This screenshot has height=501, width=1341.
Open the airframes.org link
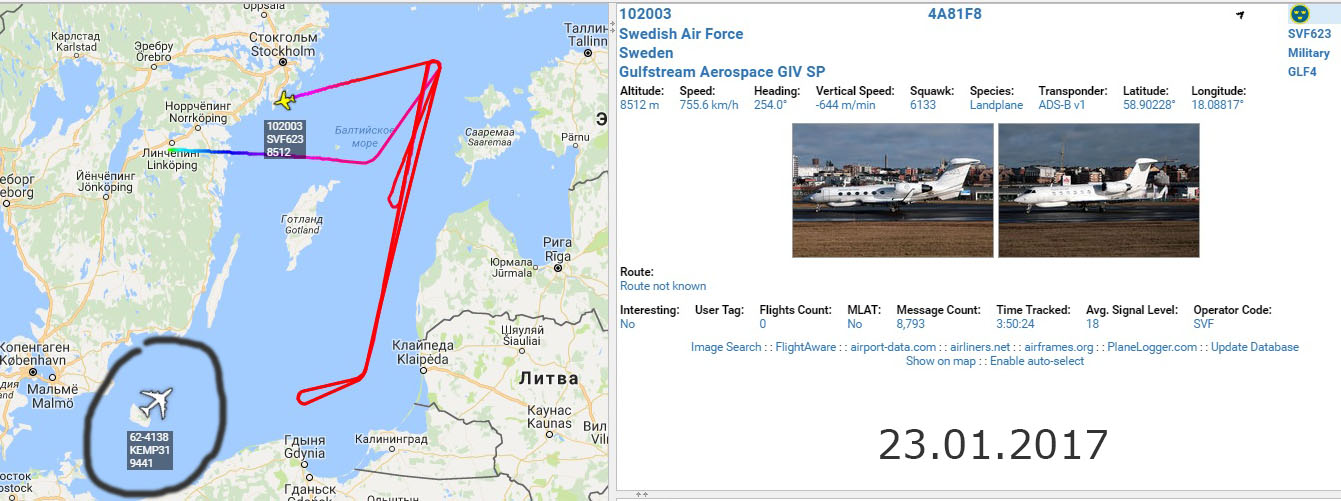[x=1059, y=347]
